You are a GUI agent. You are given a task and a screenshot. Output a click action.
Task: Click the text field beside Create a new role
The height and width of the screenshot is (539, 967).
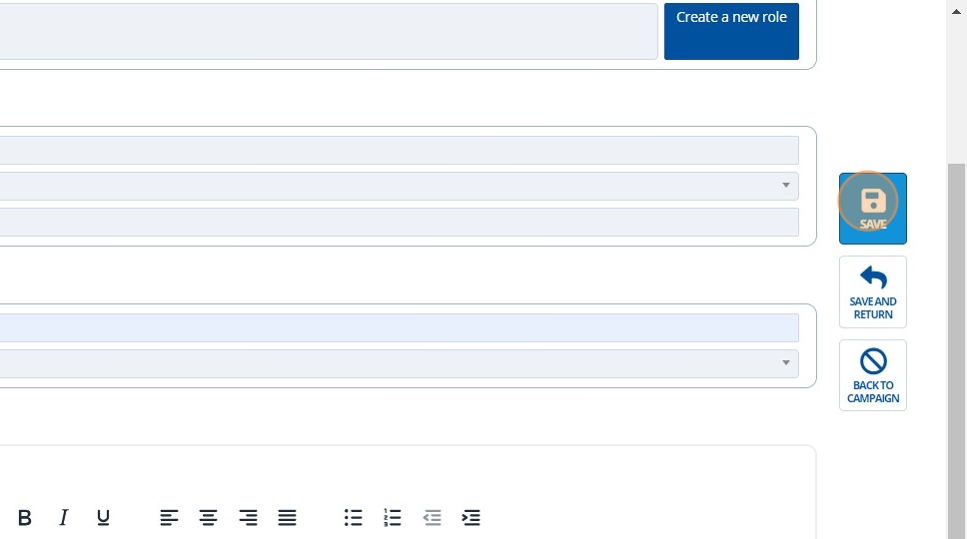[328, 31]
